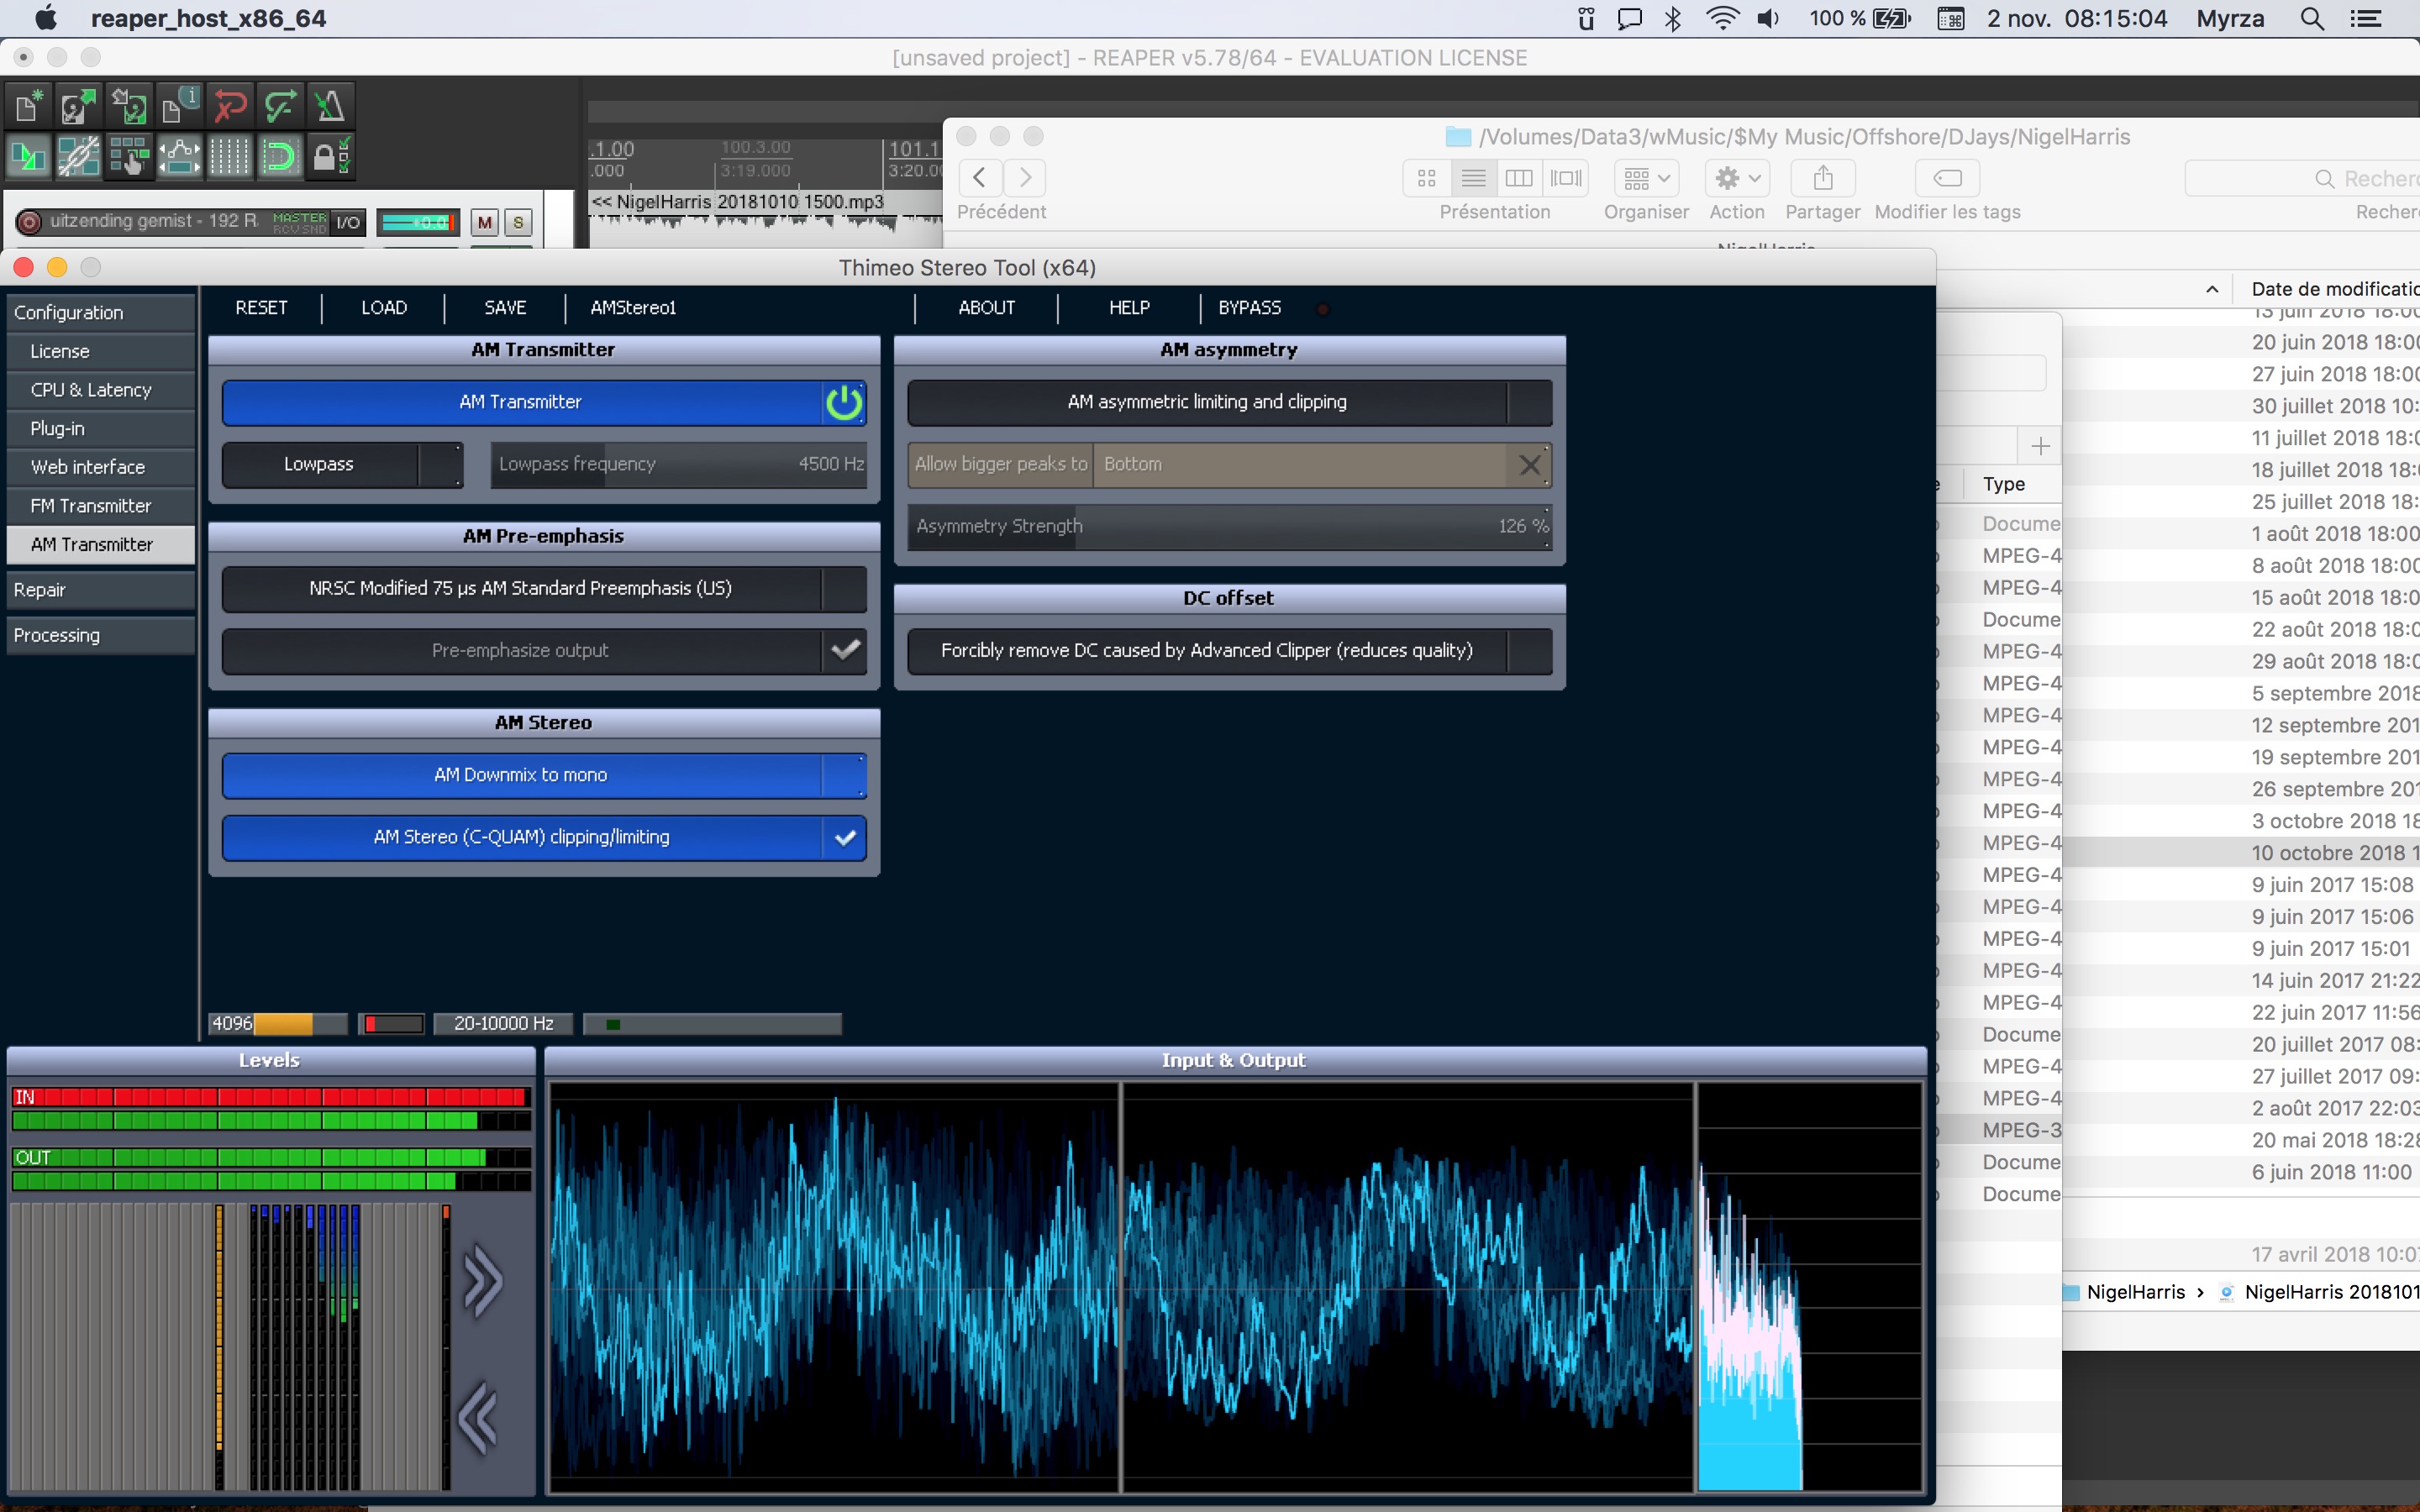Open Spotlight search in the menu bar
The width and height of the screenshot is (2420, 1512).
click(x=2311, y=18)
